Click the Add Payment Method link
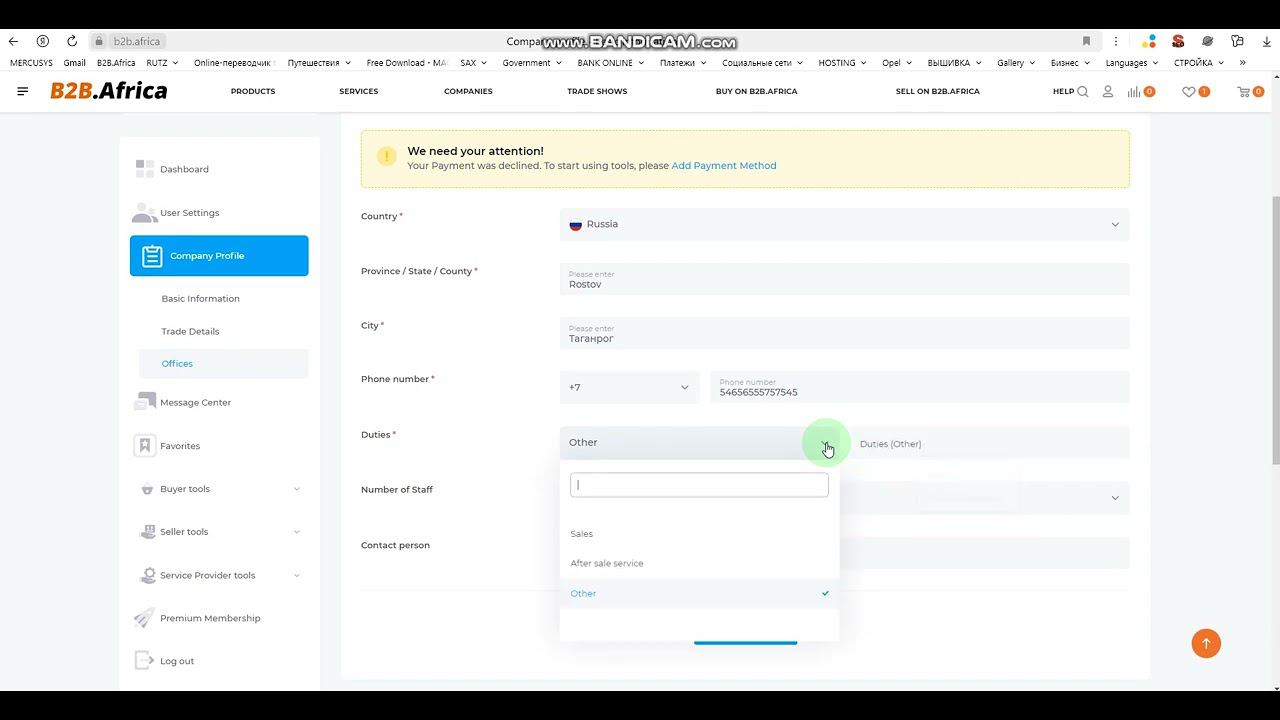 coord(724,166)
